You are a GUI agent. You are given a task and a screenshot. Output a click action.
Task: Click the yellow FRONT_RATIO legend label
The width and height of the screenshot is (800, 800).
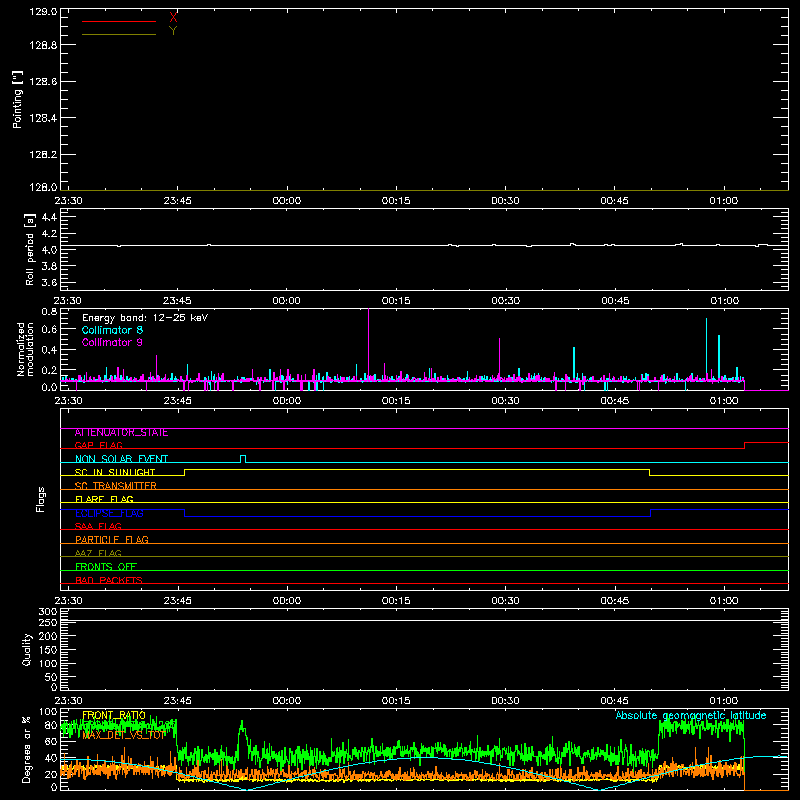point(114,715)
